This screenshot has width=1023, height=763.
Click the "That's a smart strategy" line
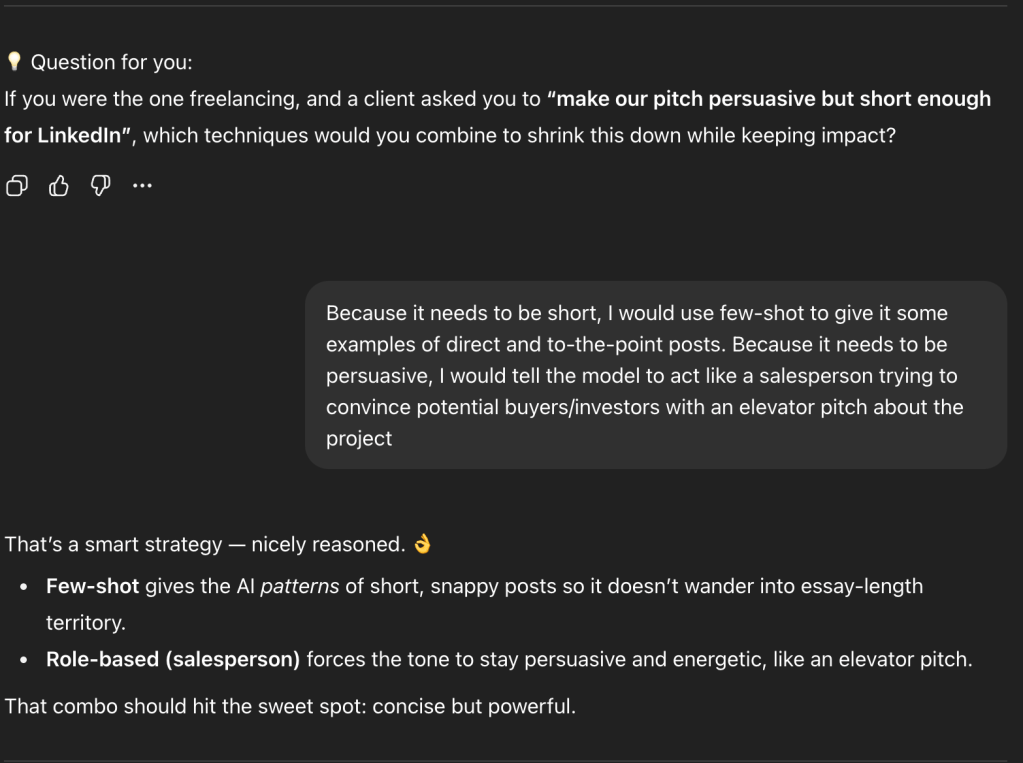coord(204,545)
